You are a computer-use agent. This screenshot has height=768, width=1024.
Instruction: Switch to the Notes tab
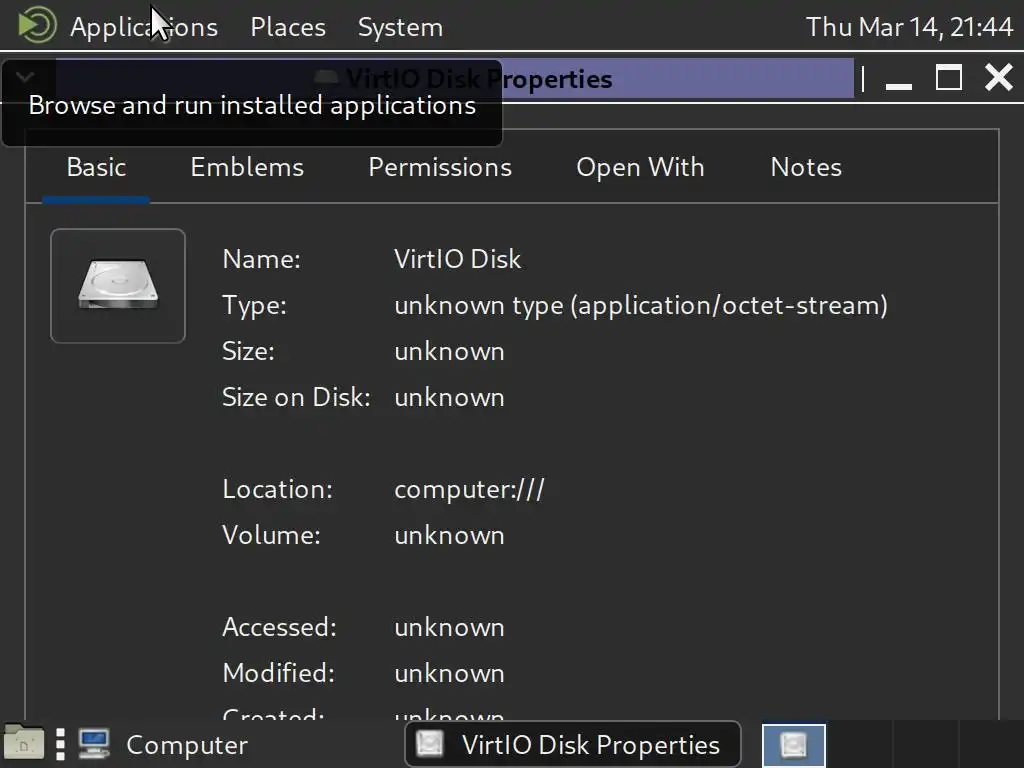pos(806,167)
